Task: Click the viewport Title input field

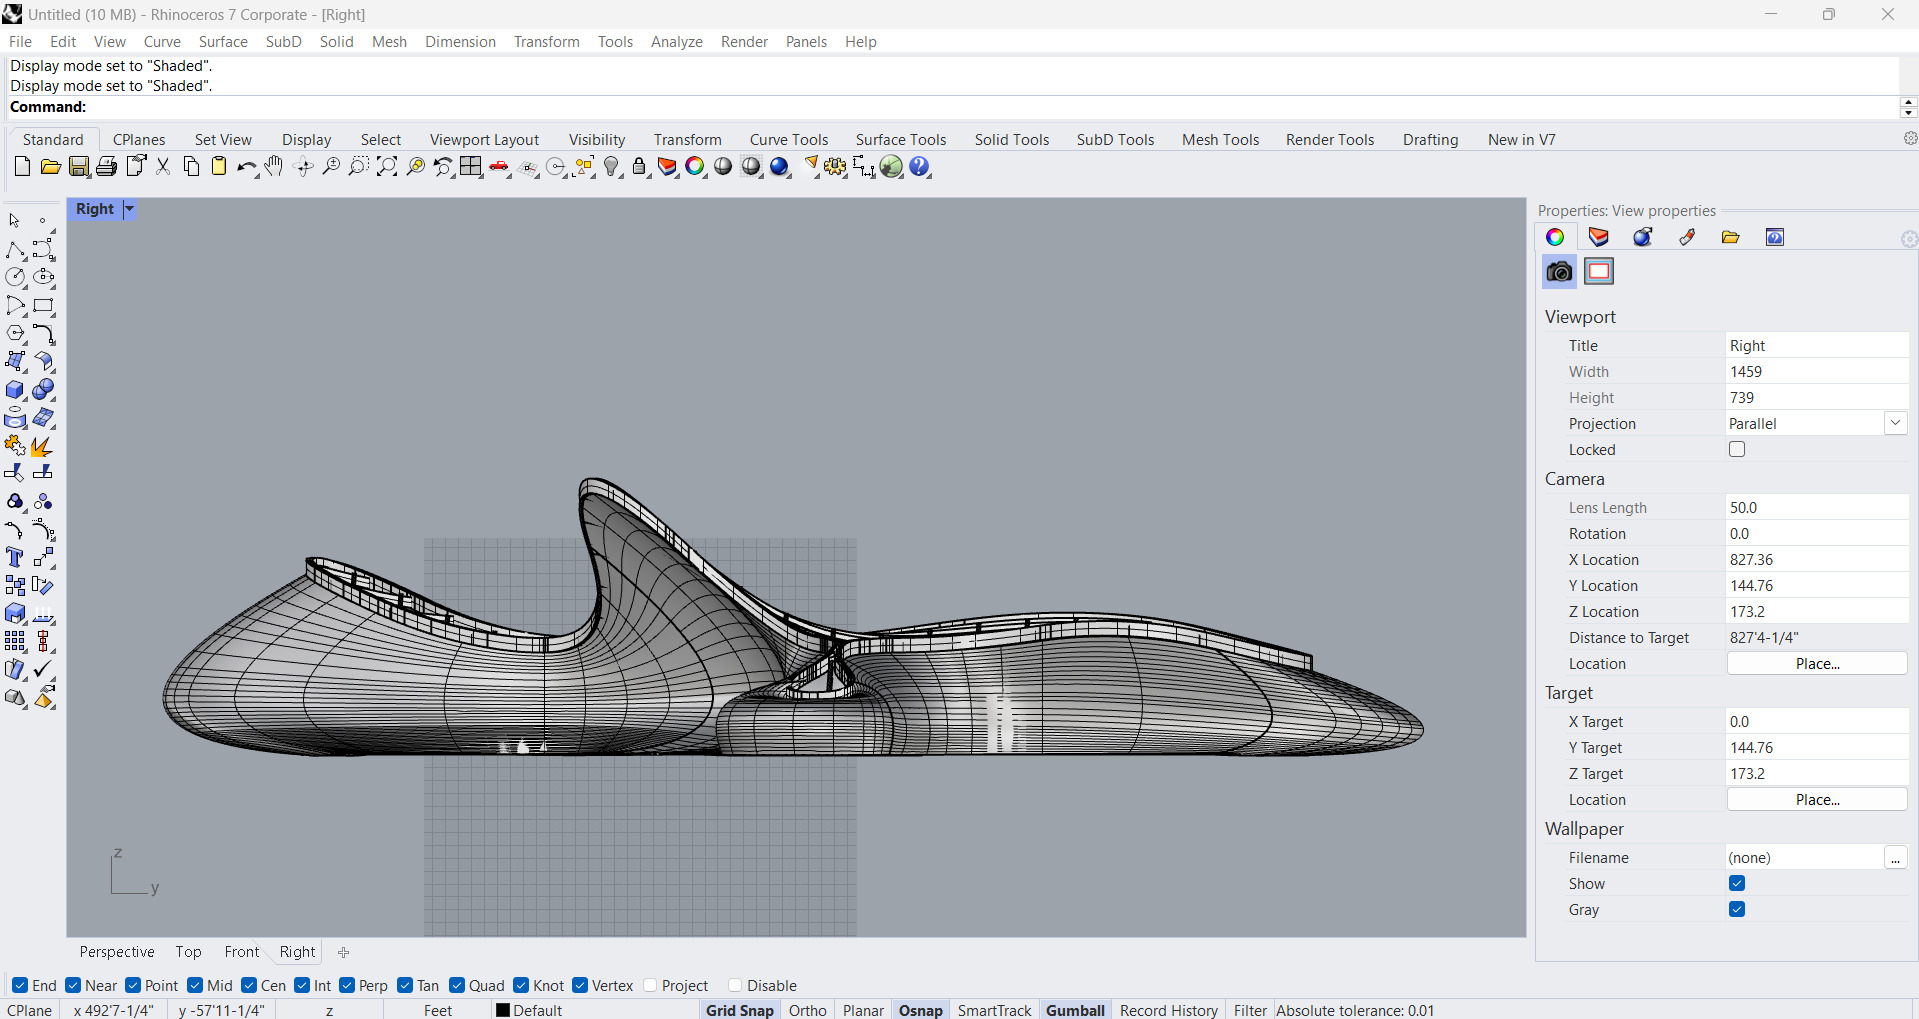Action: pyautogui.click(x=1817, y=346)
